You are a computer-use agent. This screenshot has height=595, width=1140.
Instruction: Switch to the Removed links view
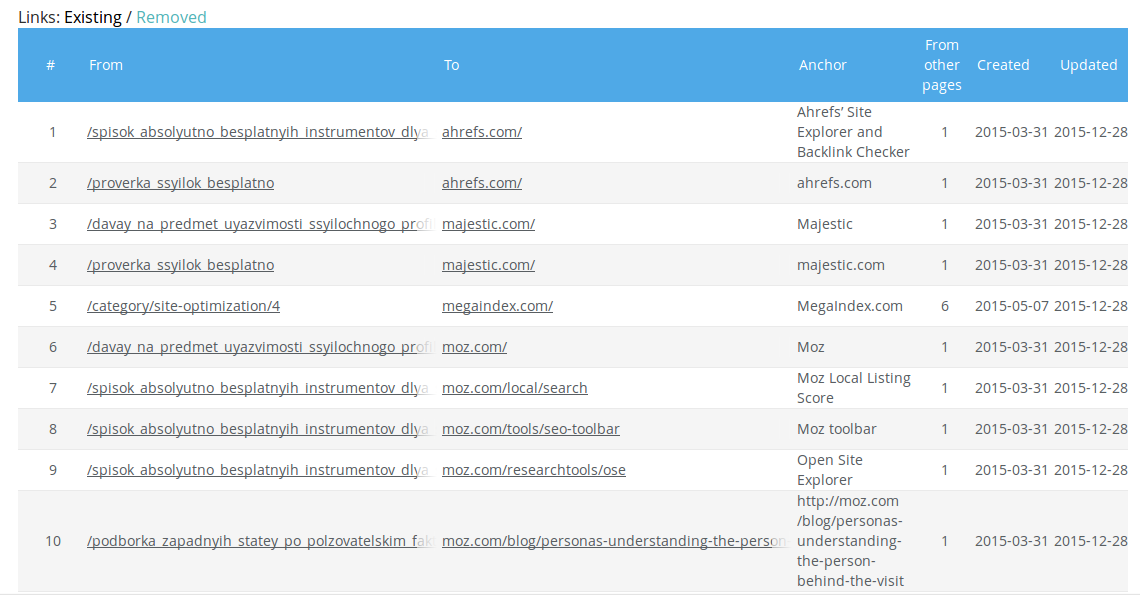171,17
